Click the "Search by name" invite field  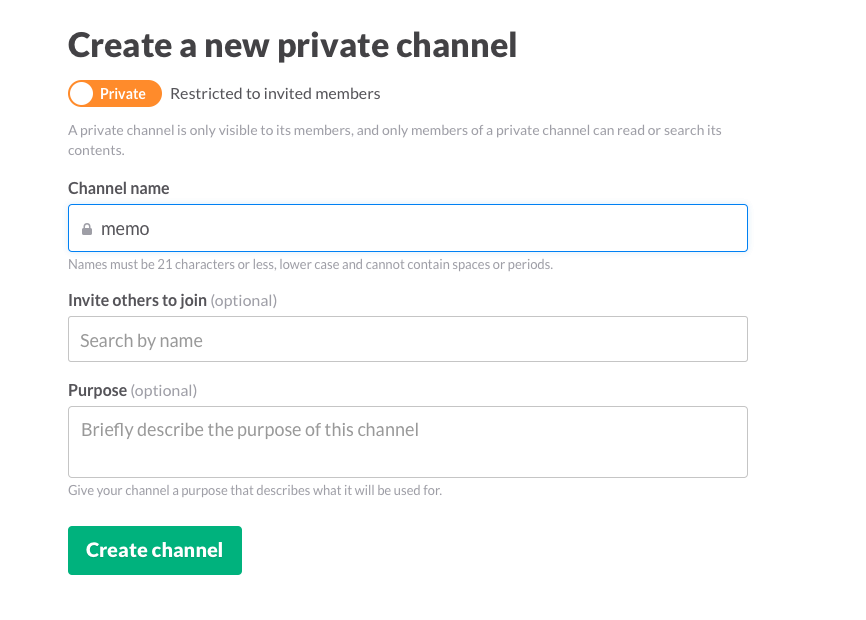(407, 340)
